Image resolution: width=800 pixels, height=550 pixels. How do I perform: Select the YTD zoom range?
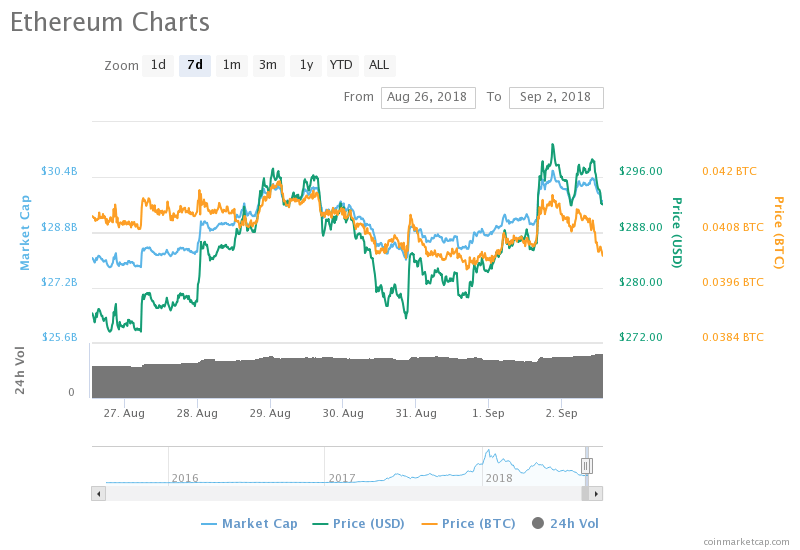pyautogui.click(x=342, y=65)
